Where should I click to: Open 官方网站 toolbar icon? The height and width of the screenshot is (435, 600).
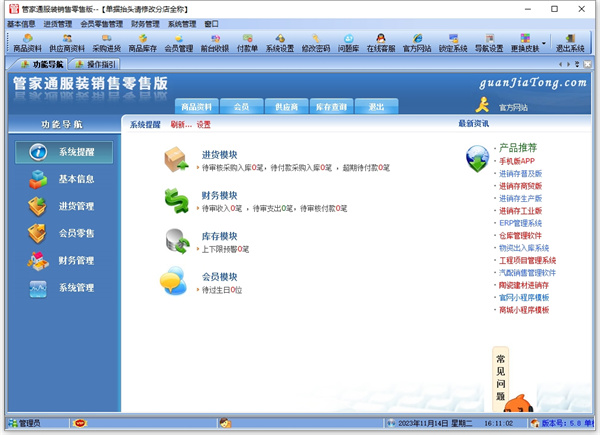pos(417,43)
